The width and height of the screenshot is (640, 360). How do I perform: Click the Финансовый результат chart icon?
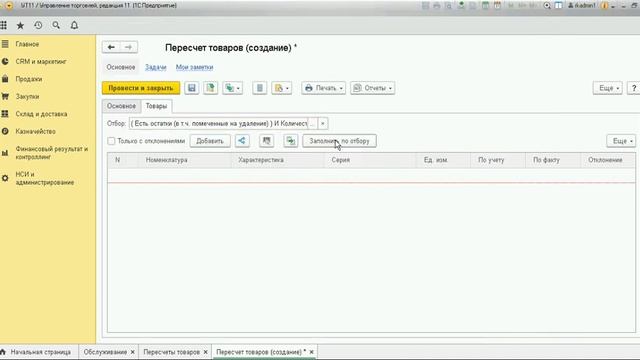[x=5, y=153]
